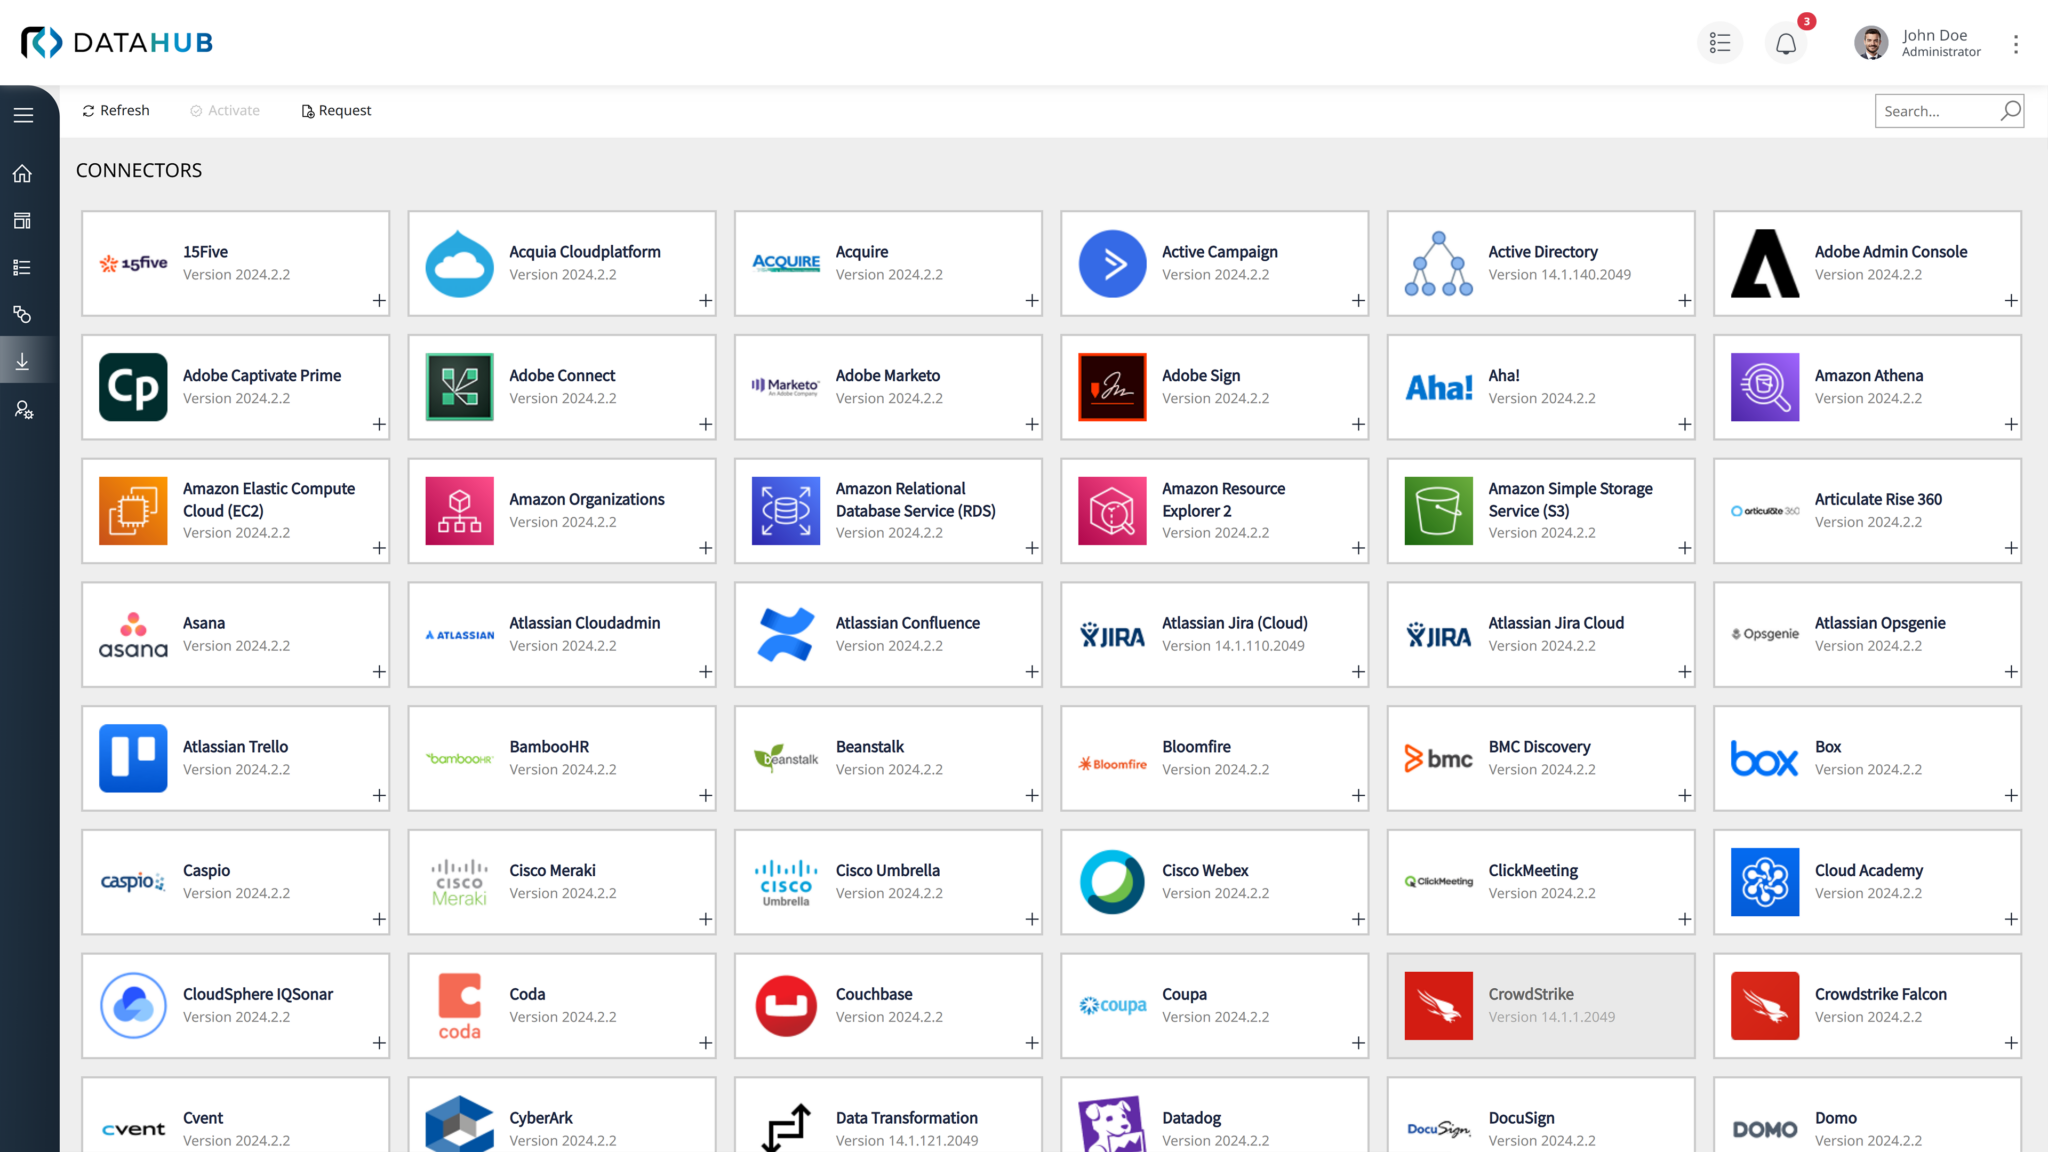Select the Adobe Captivate Prime logo
The width and height of the screenshot is (2048, 1152).
pyautogui.click(x=133, y=387)
